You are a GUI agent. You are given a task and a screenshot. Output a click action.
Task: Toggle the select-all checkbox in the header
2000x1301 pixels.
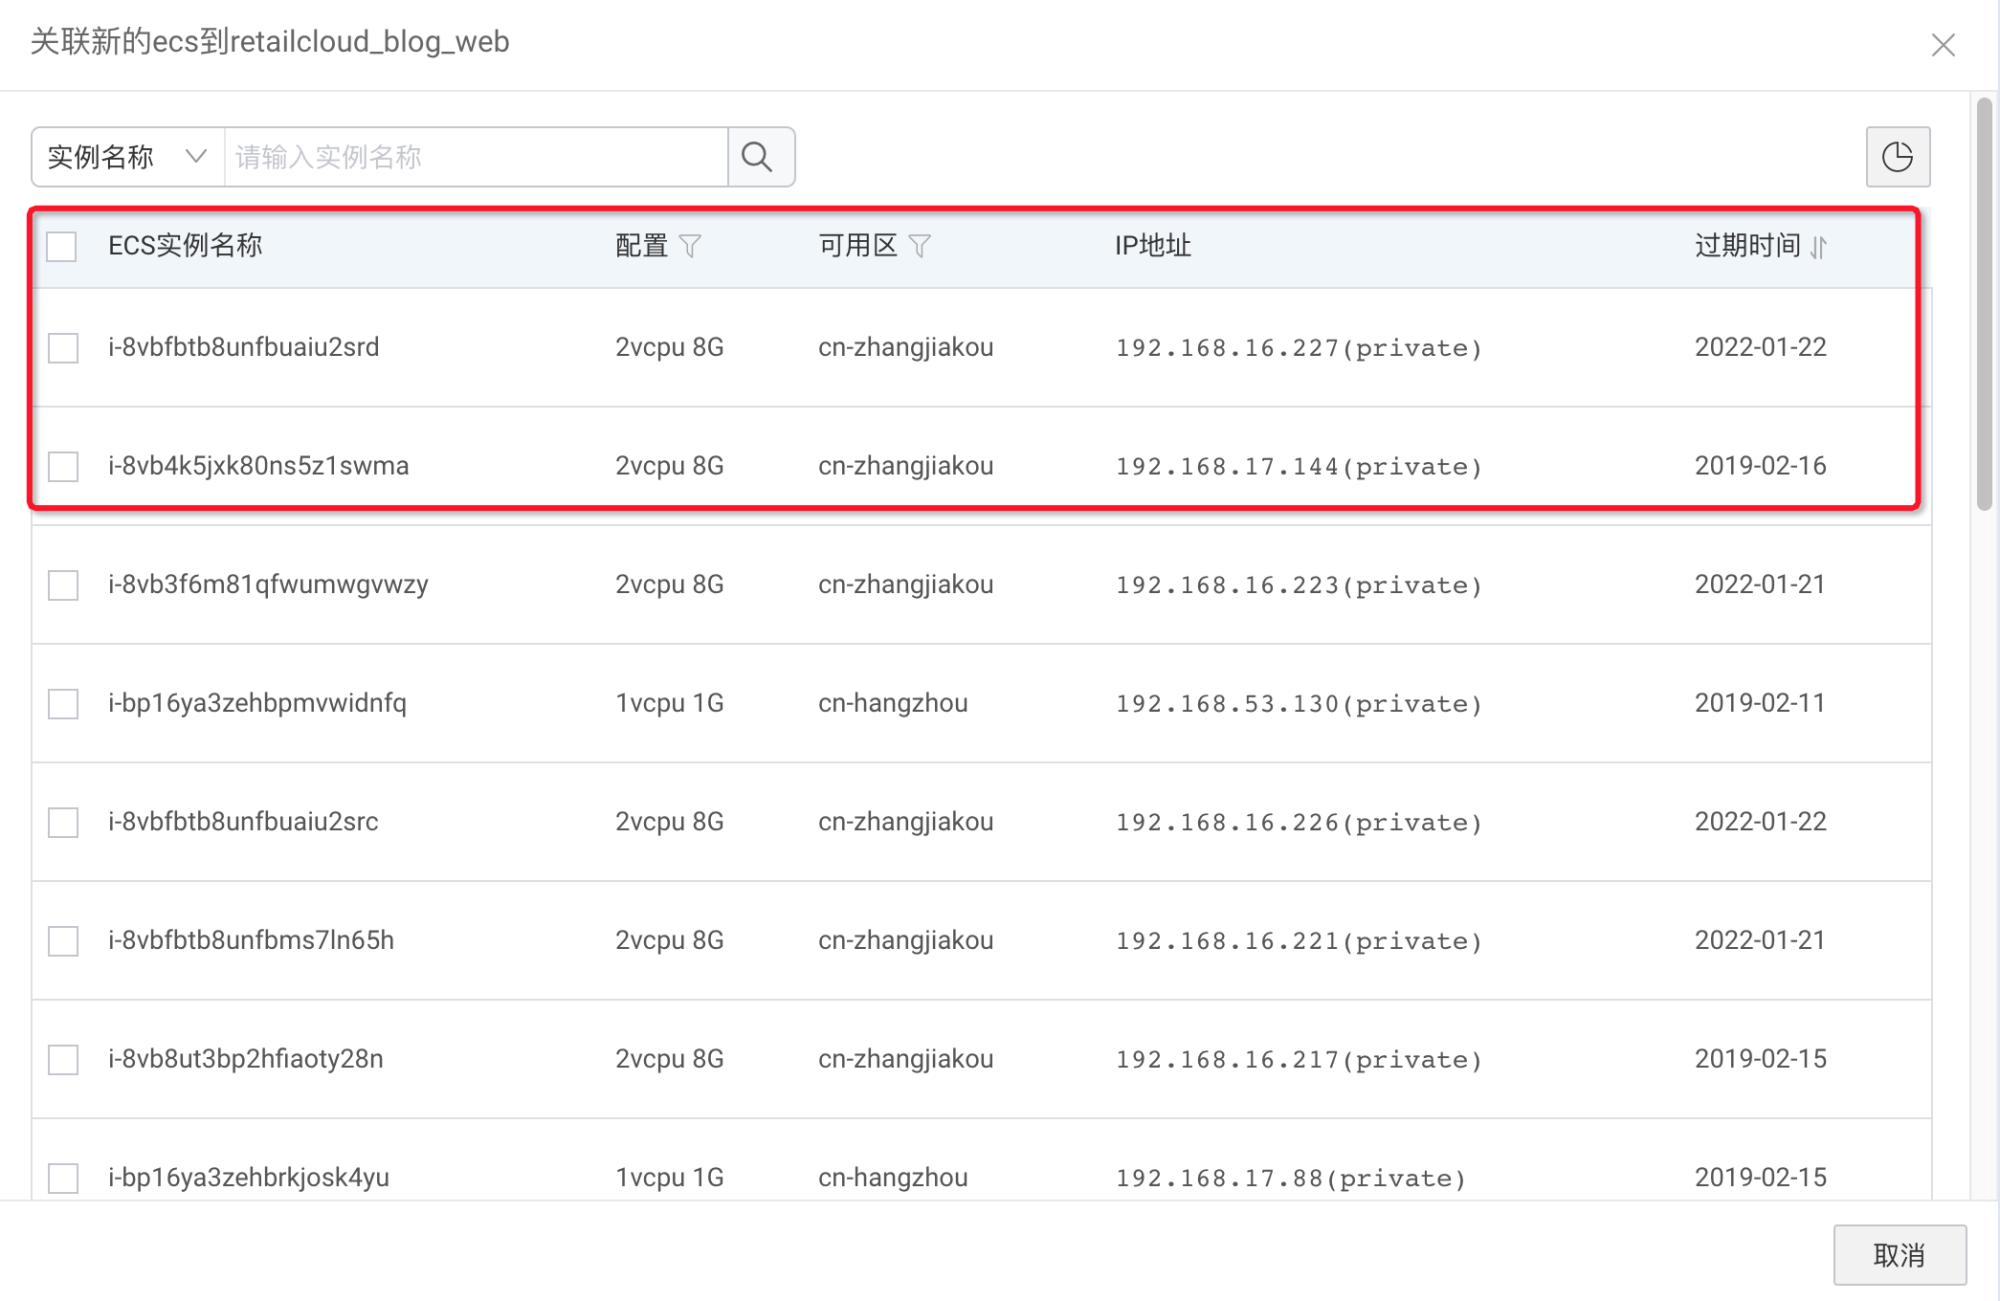[62, 246]
